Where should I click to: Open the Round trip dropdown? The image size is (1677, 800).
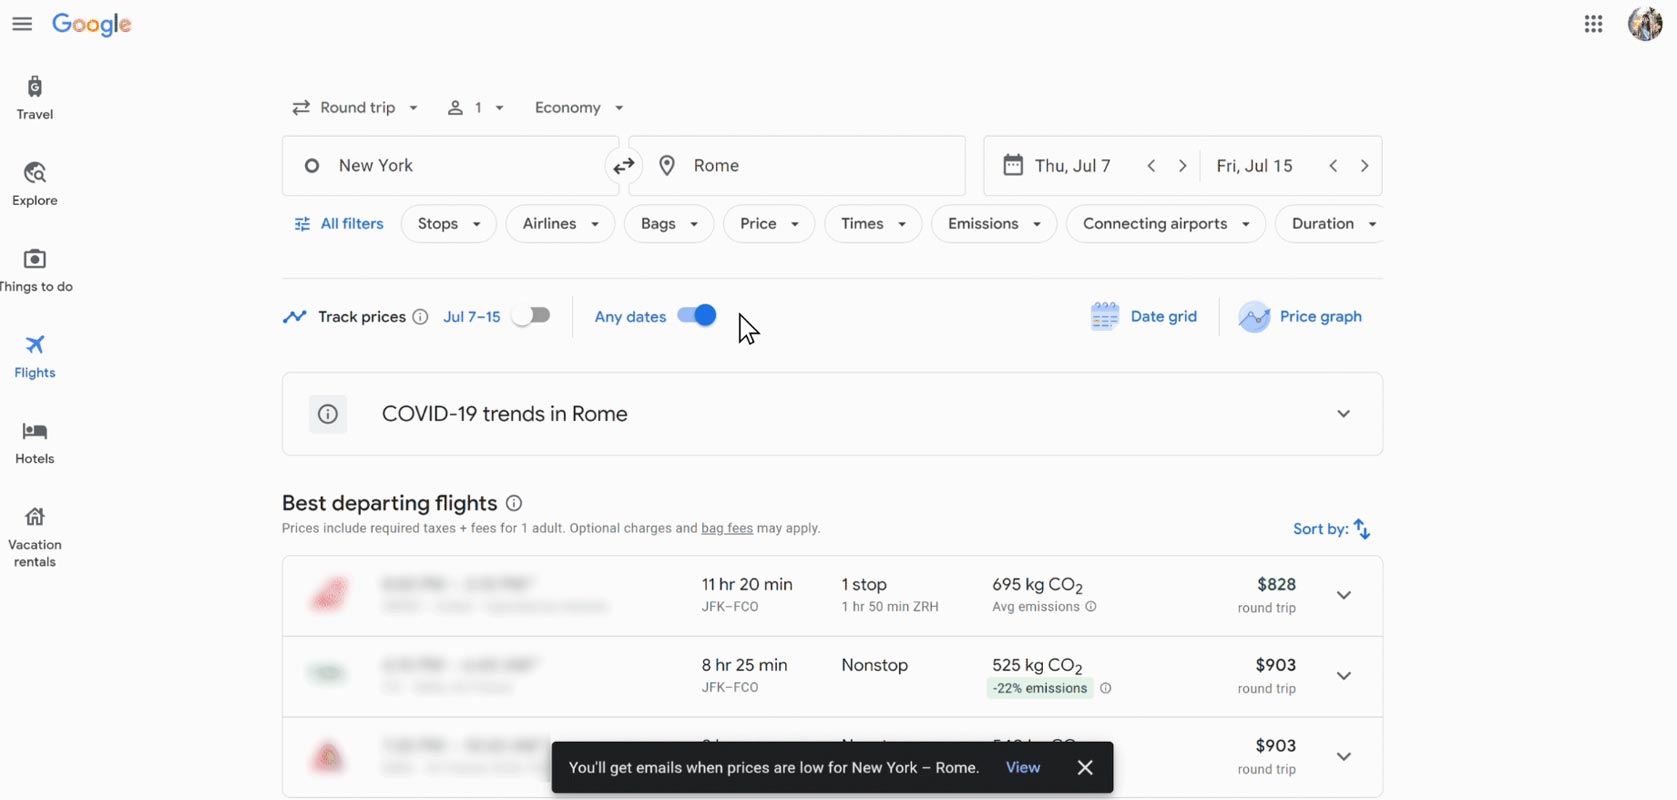click(355, 108)
